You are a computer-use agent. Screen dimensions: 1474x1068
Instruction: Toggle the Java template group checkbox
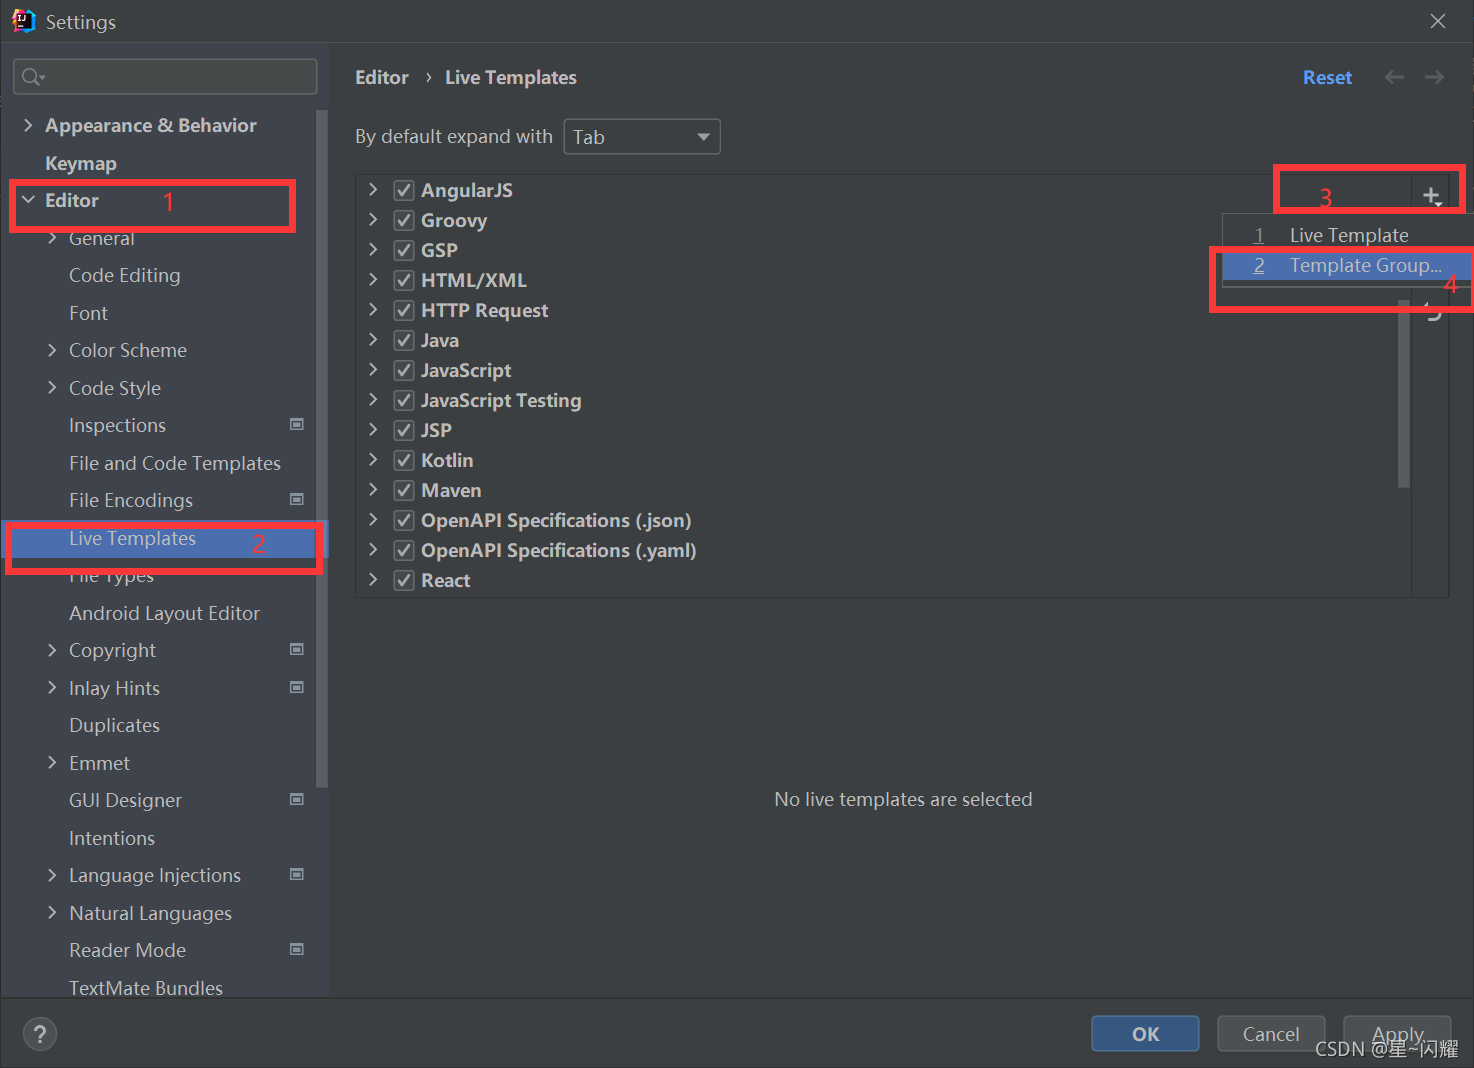(x=404, y=340)
